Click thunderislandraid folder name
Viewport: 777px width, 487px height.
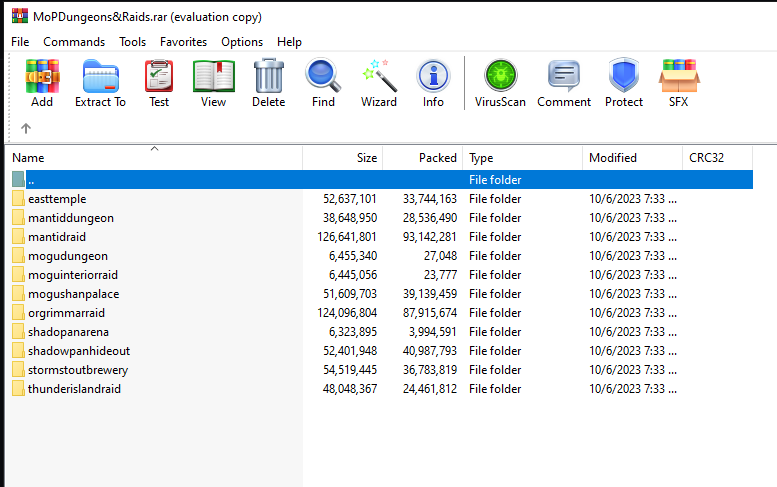pyautogui.click(x=74, y=389)
